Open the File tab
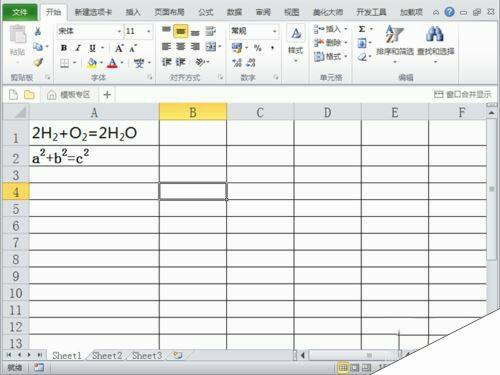Screen dimensions: 500x375 click(x=20, y=12)
